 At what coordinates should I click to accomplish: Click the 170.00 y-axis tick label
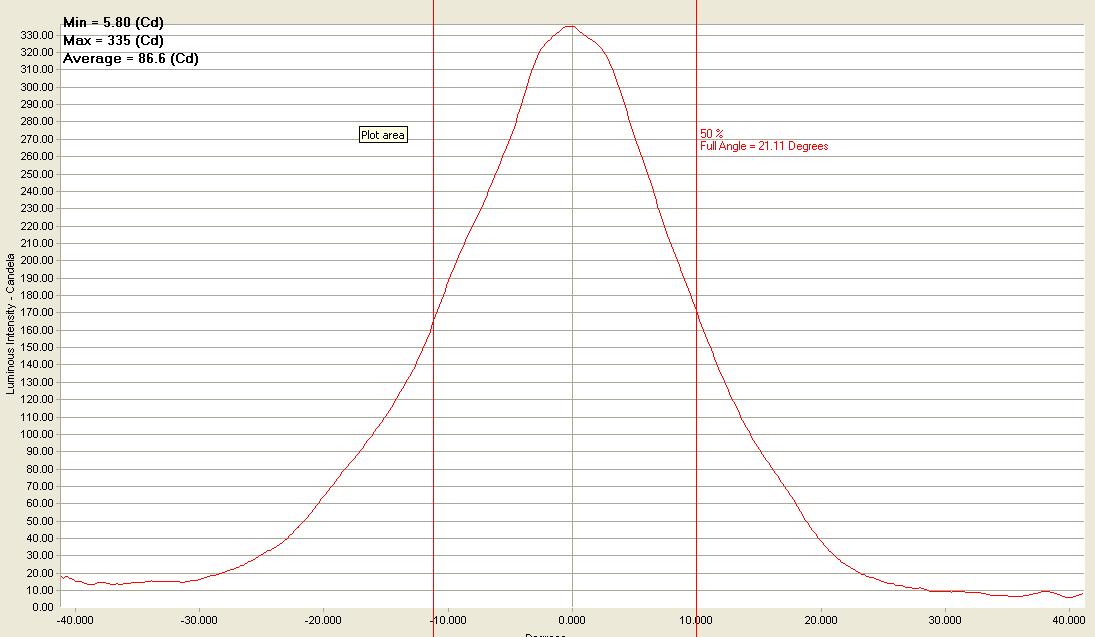36,313
